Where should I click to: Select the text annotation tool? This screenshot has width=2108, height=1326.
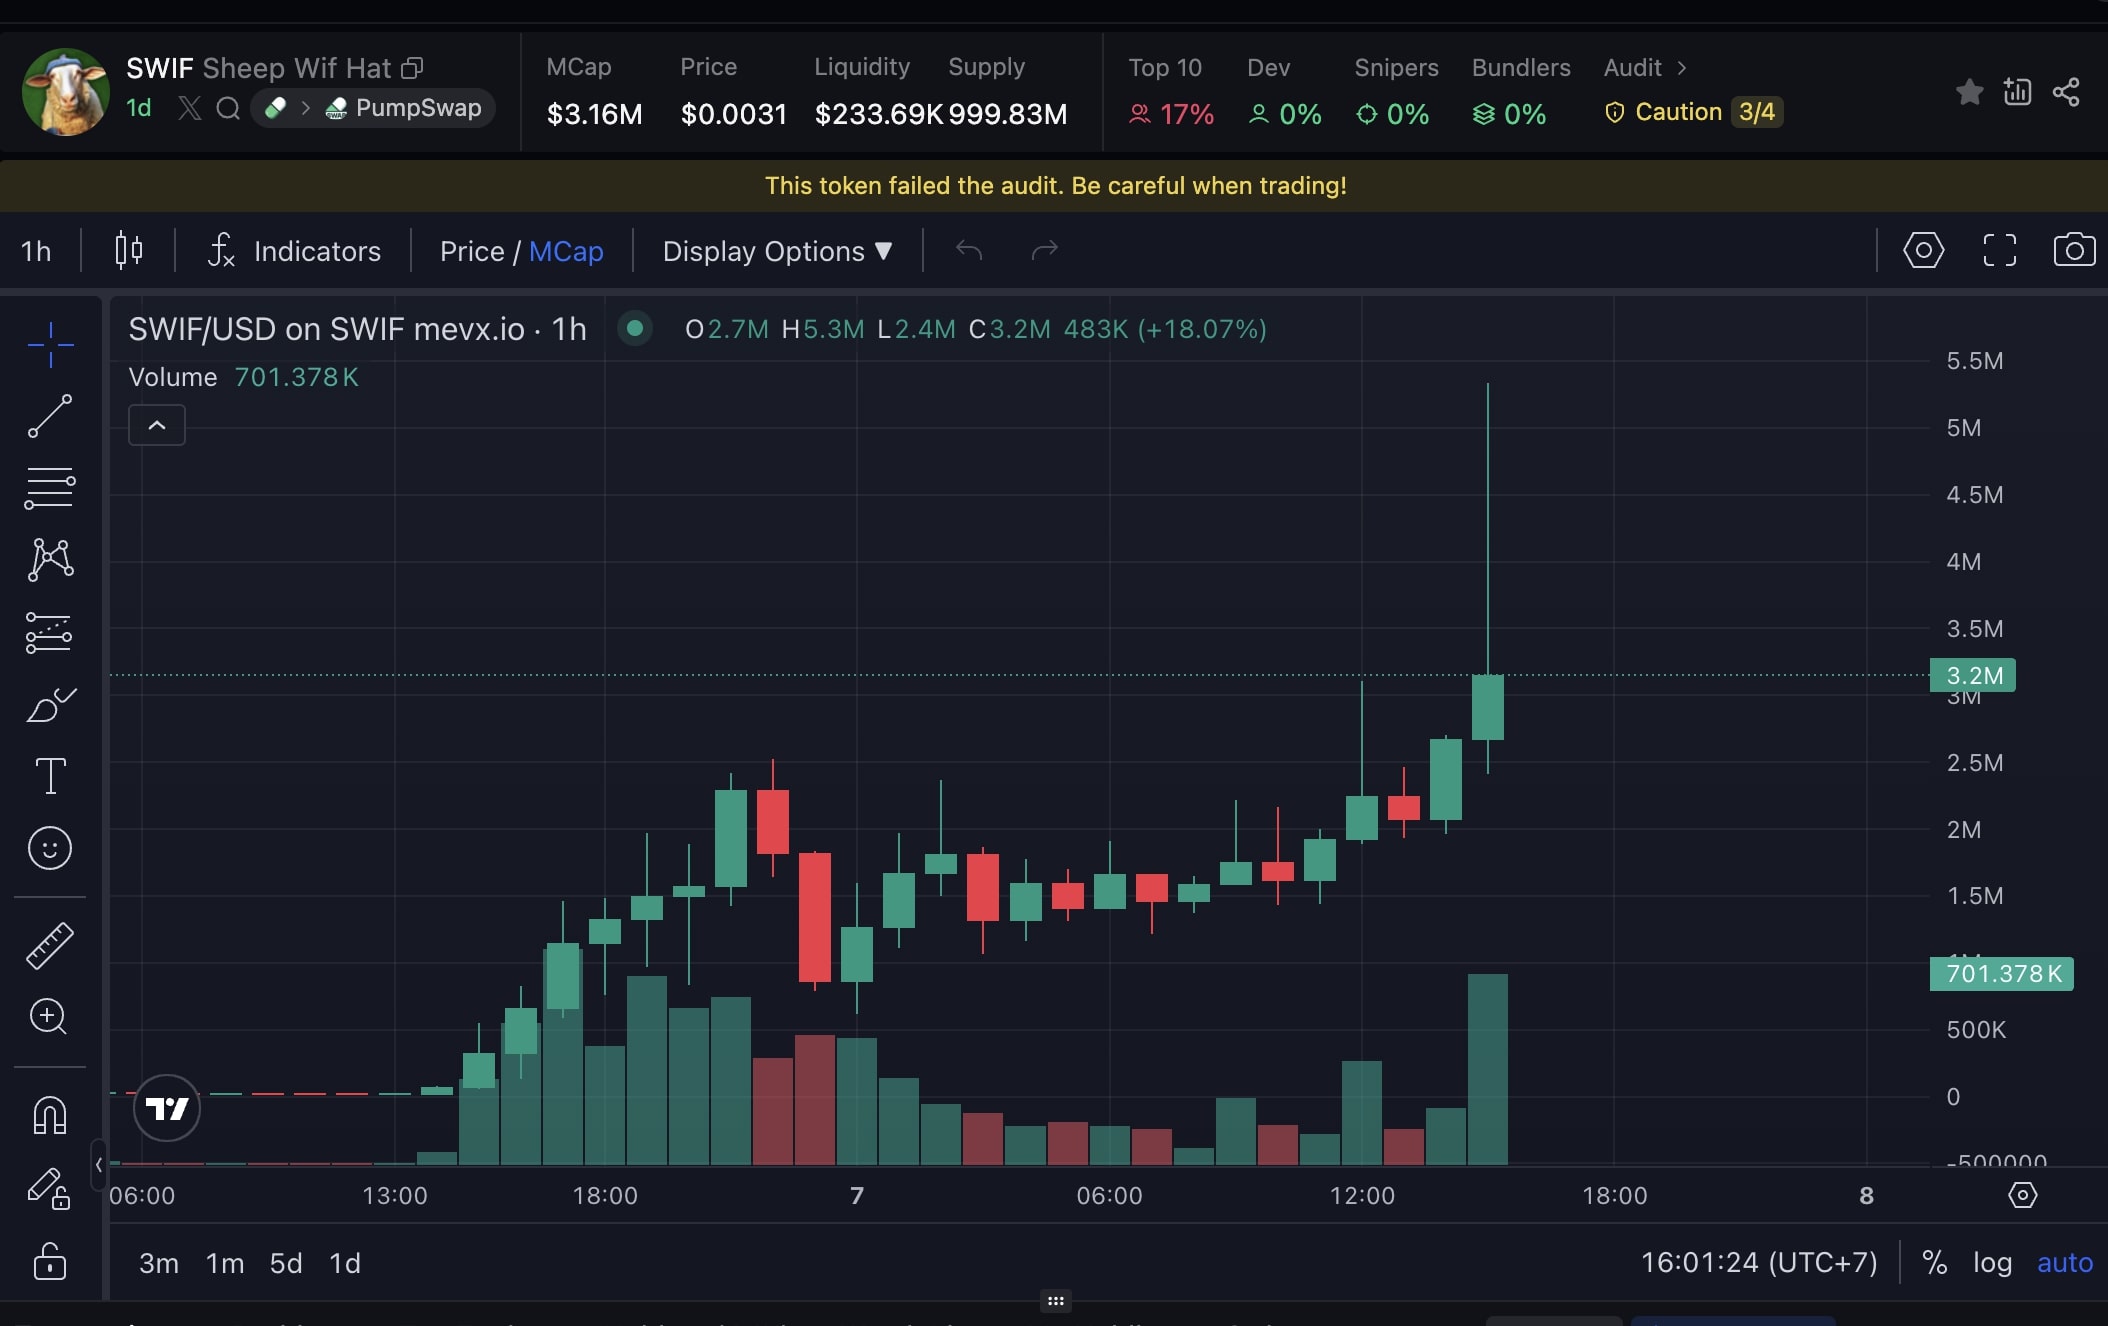coord(50,776)
